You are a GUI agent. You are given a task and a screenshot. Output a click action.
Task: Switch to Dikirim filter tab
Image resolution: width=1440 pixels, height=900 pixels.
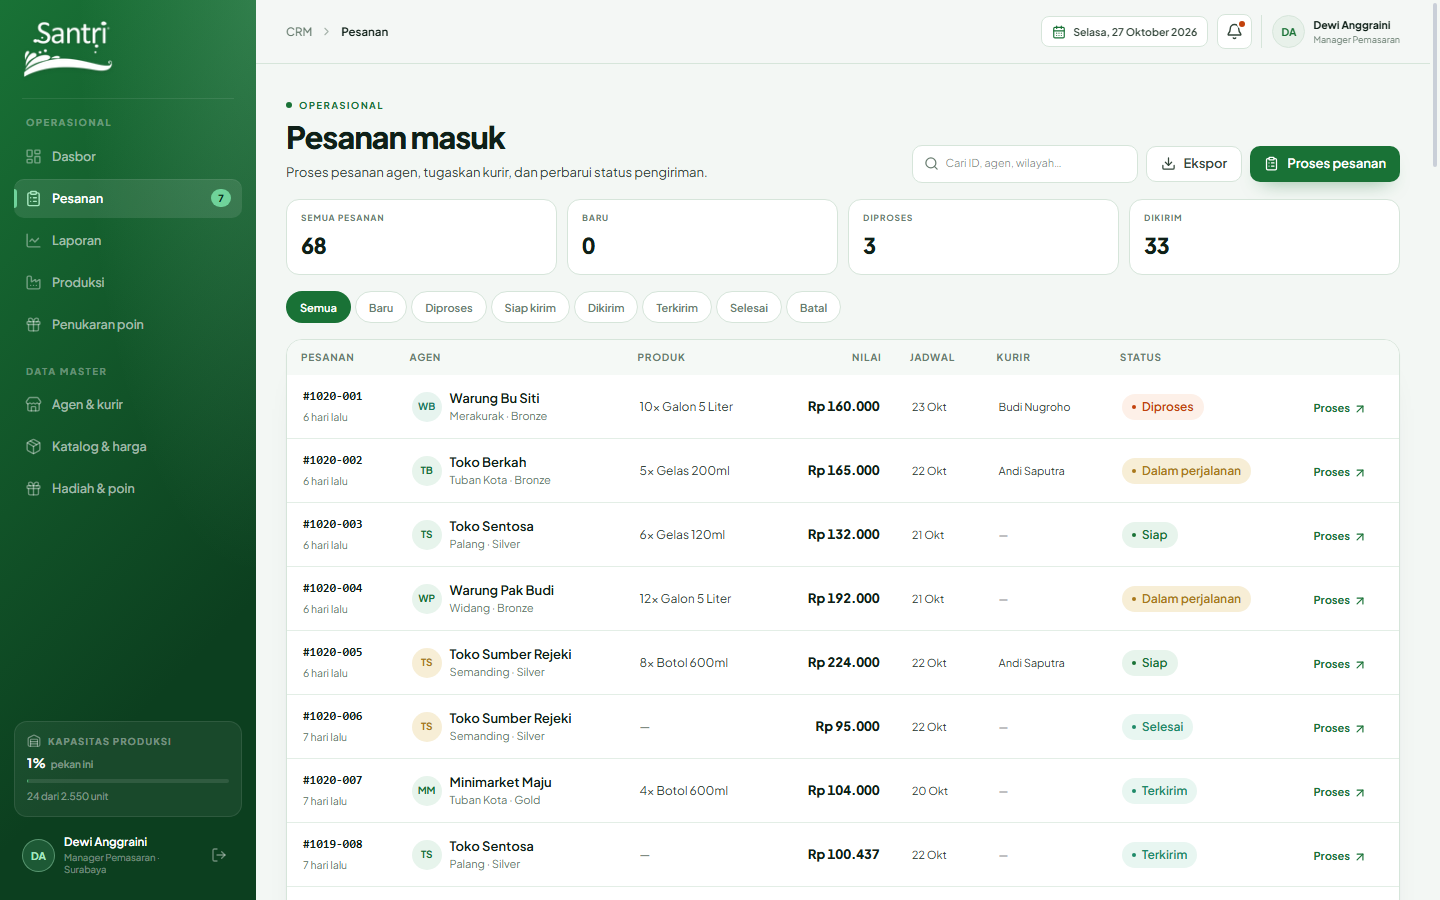[x=606, y=308]
